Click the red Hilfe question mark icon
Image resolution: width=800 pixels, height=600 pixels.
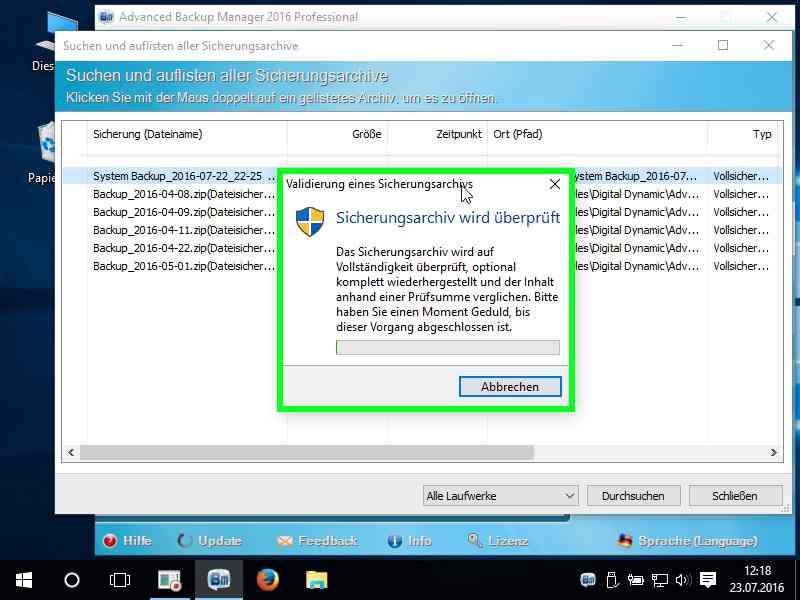pyautogui.click(x=110, y=541)
